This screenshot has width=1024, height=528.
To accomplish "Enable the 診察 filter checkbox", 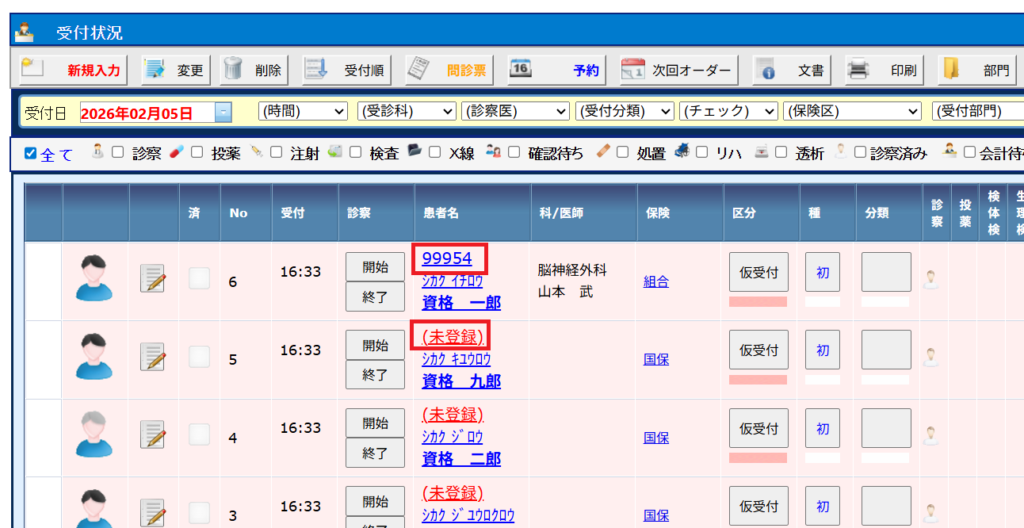I will tap(118, 154).
